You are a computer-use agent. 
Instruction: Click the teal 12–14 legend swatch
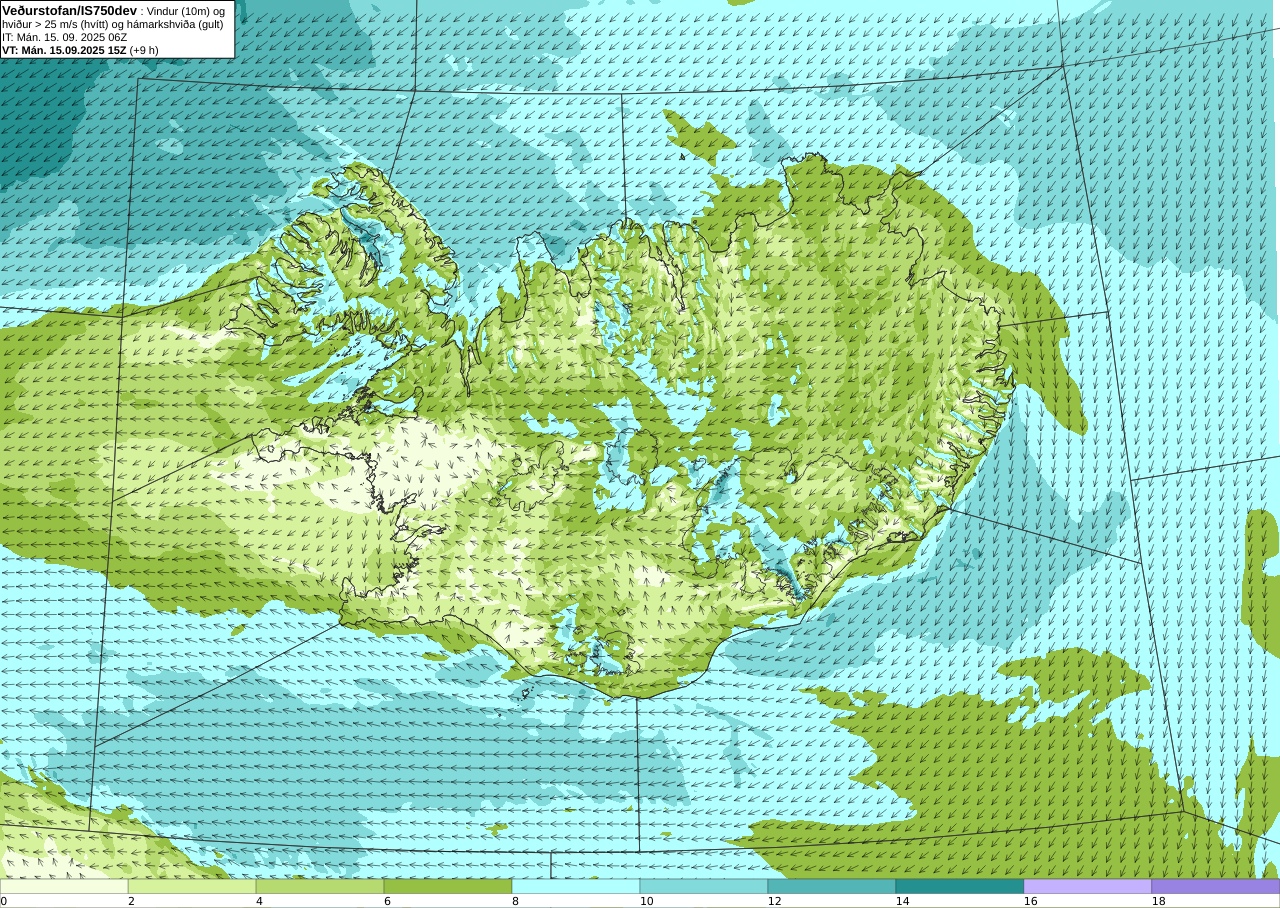click(x=832, y=886)
